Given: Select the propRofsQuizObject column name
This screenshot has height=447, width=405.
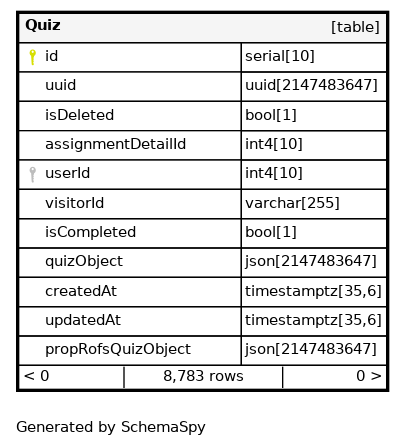Looking at the screenshot, I should 118,350.
